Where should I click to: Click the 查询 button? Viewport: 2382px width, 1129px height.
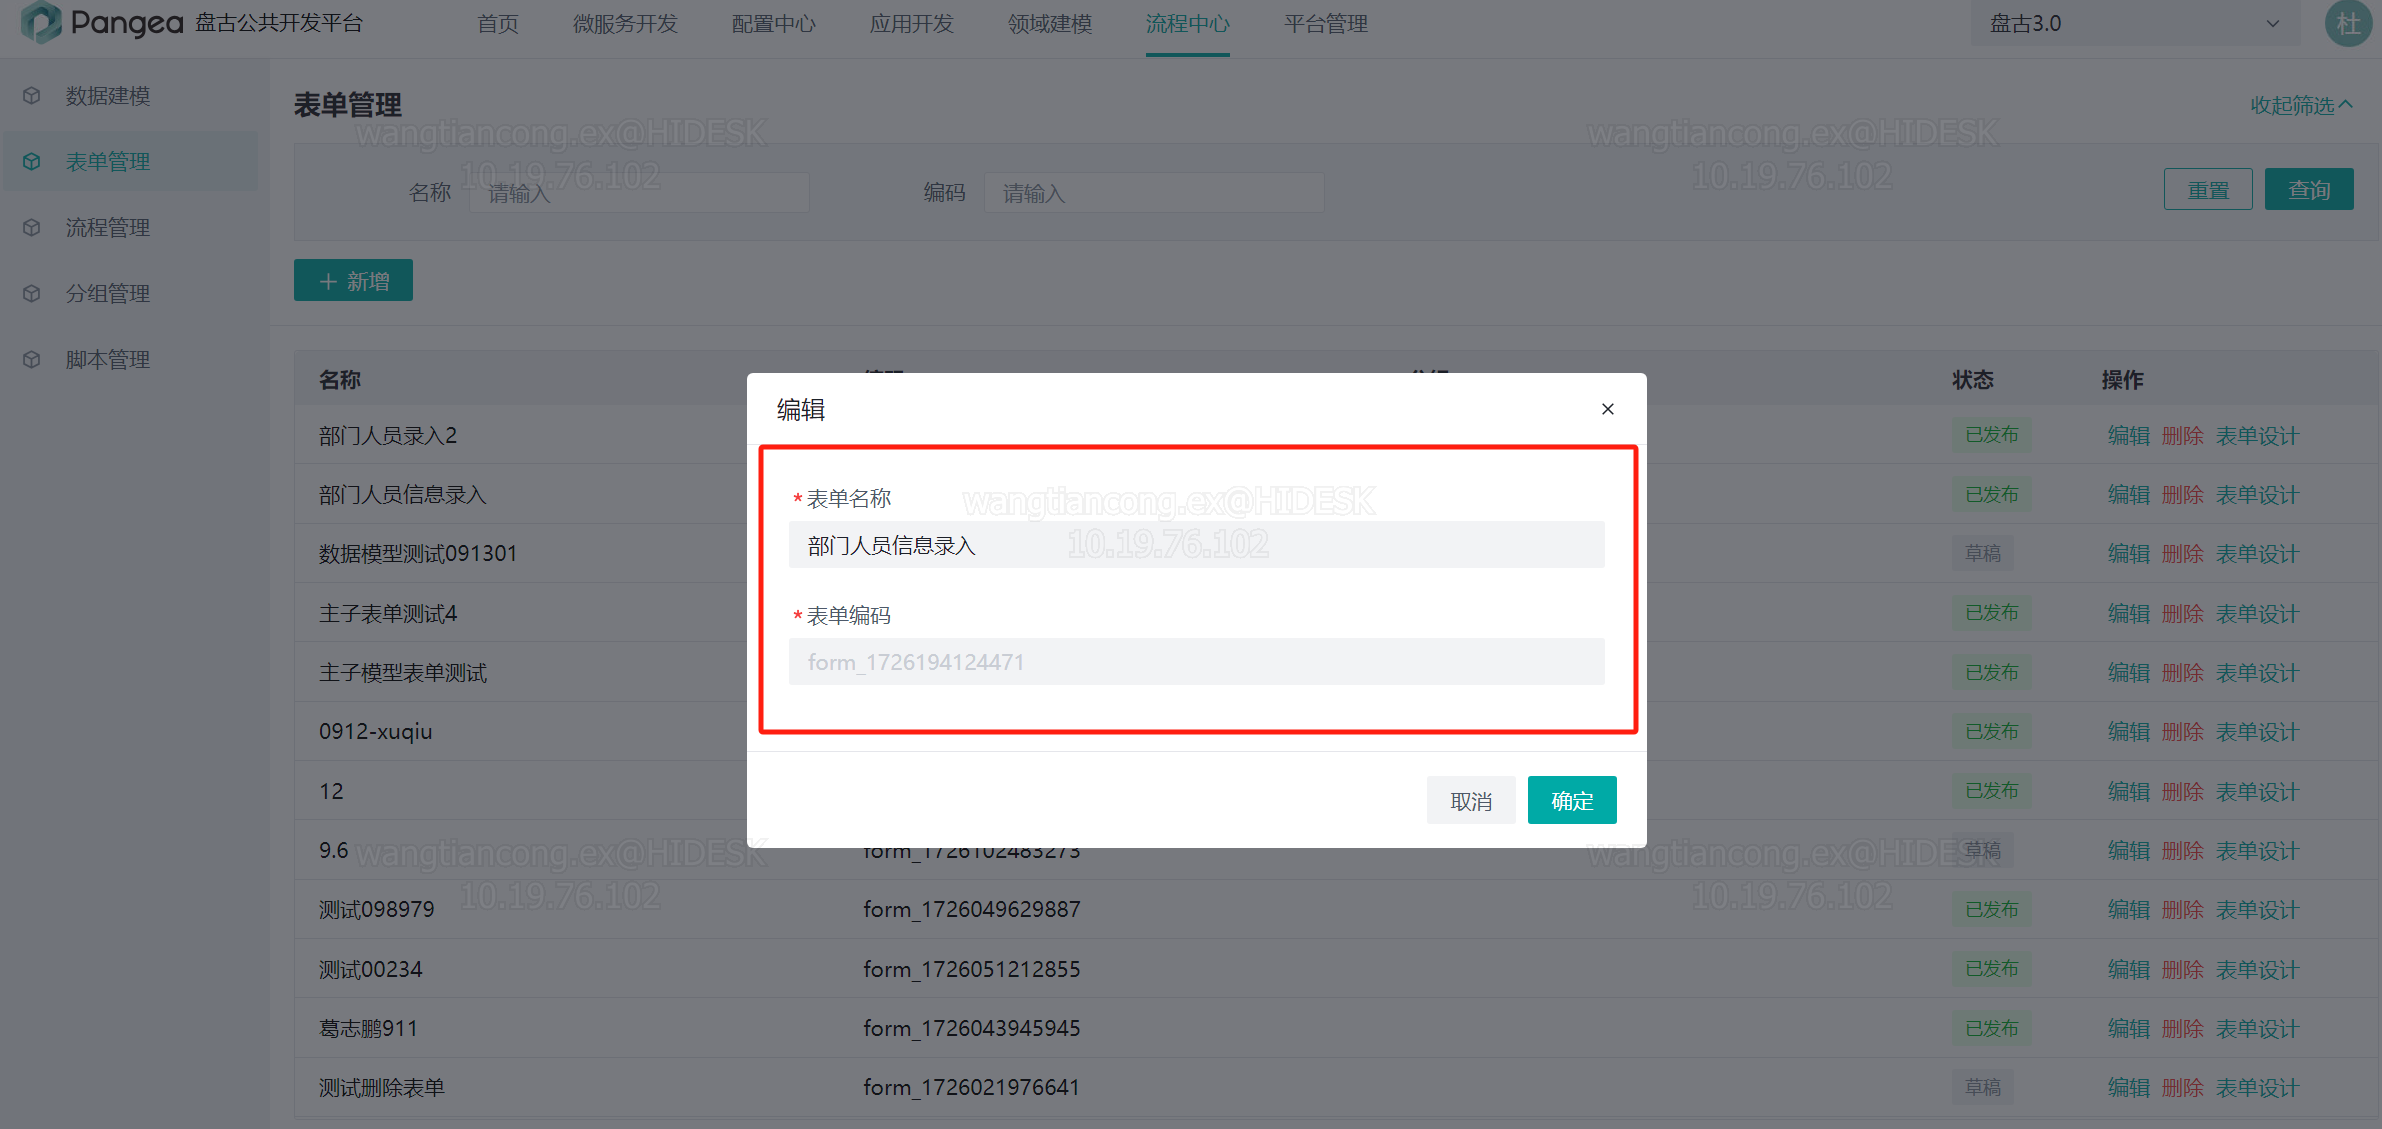tap(2309, 190)
